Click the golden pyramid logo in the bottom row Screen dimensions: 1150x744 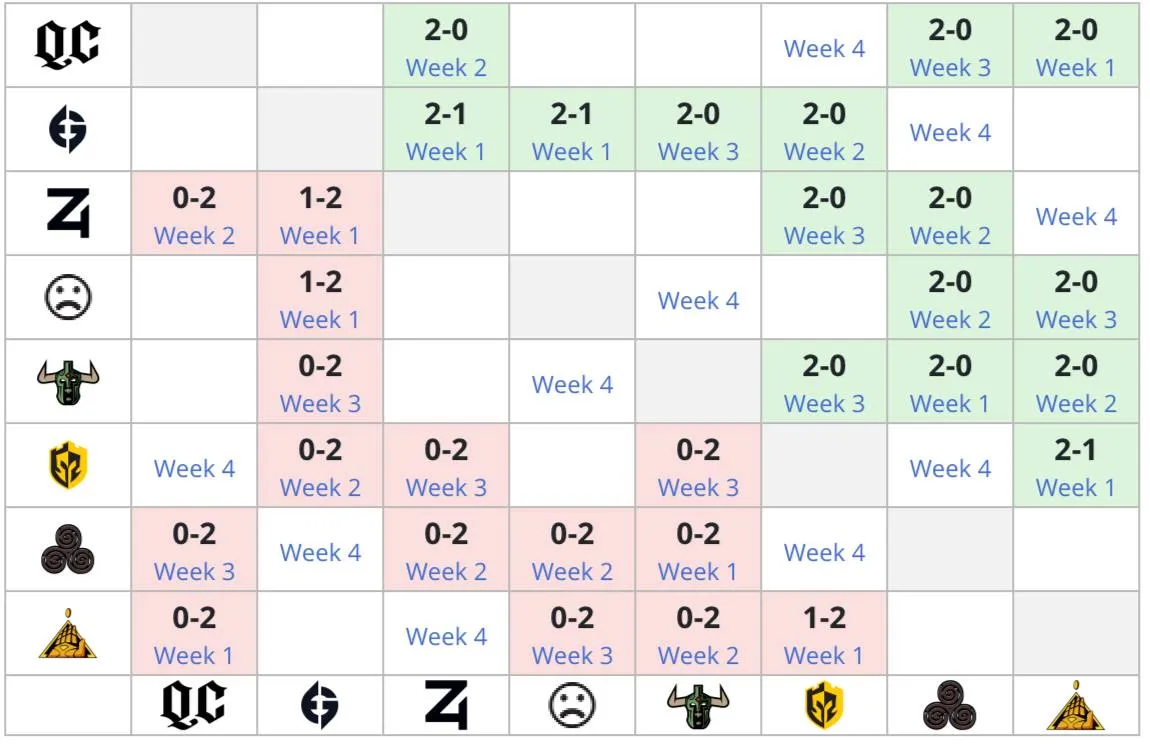[1075, 705]
